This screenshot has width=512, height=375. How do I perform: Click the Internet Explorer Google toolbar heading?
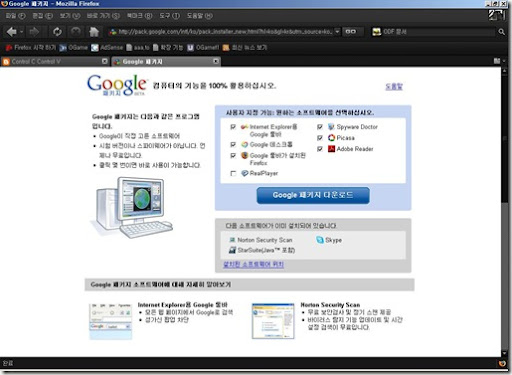coord(182,305)
